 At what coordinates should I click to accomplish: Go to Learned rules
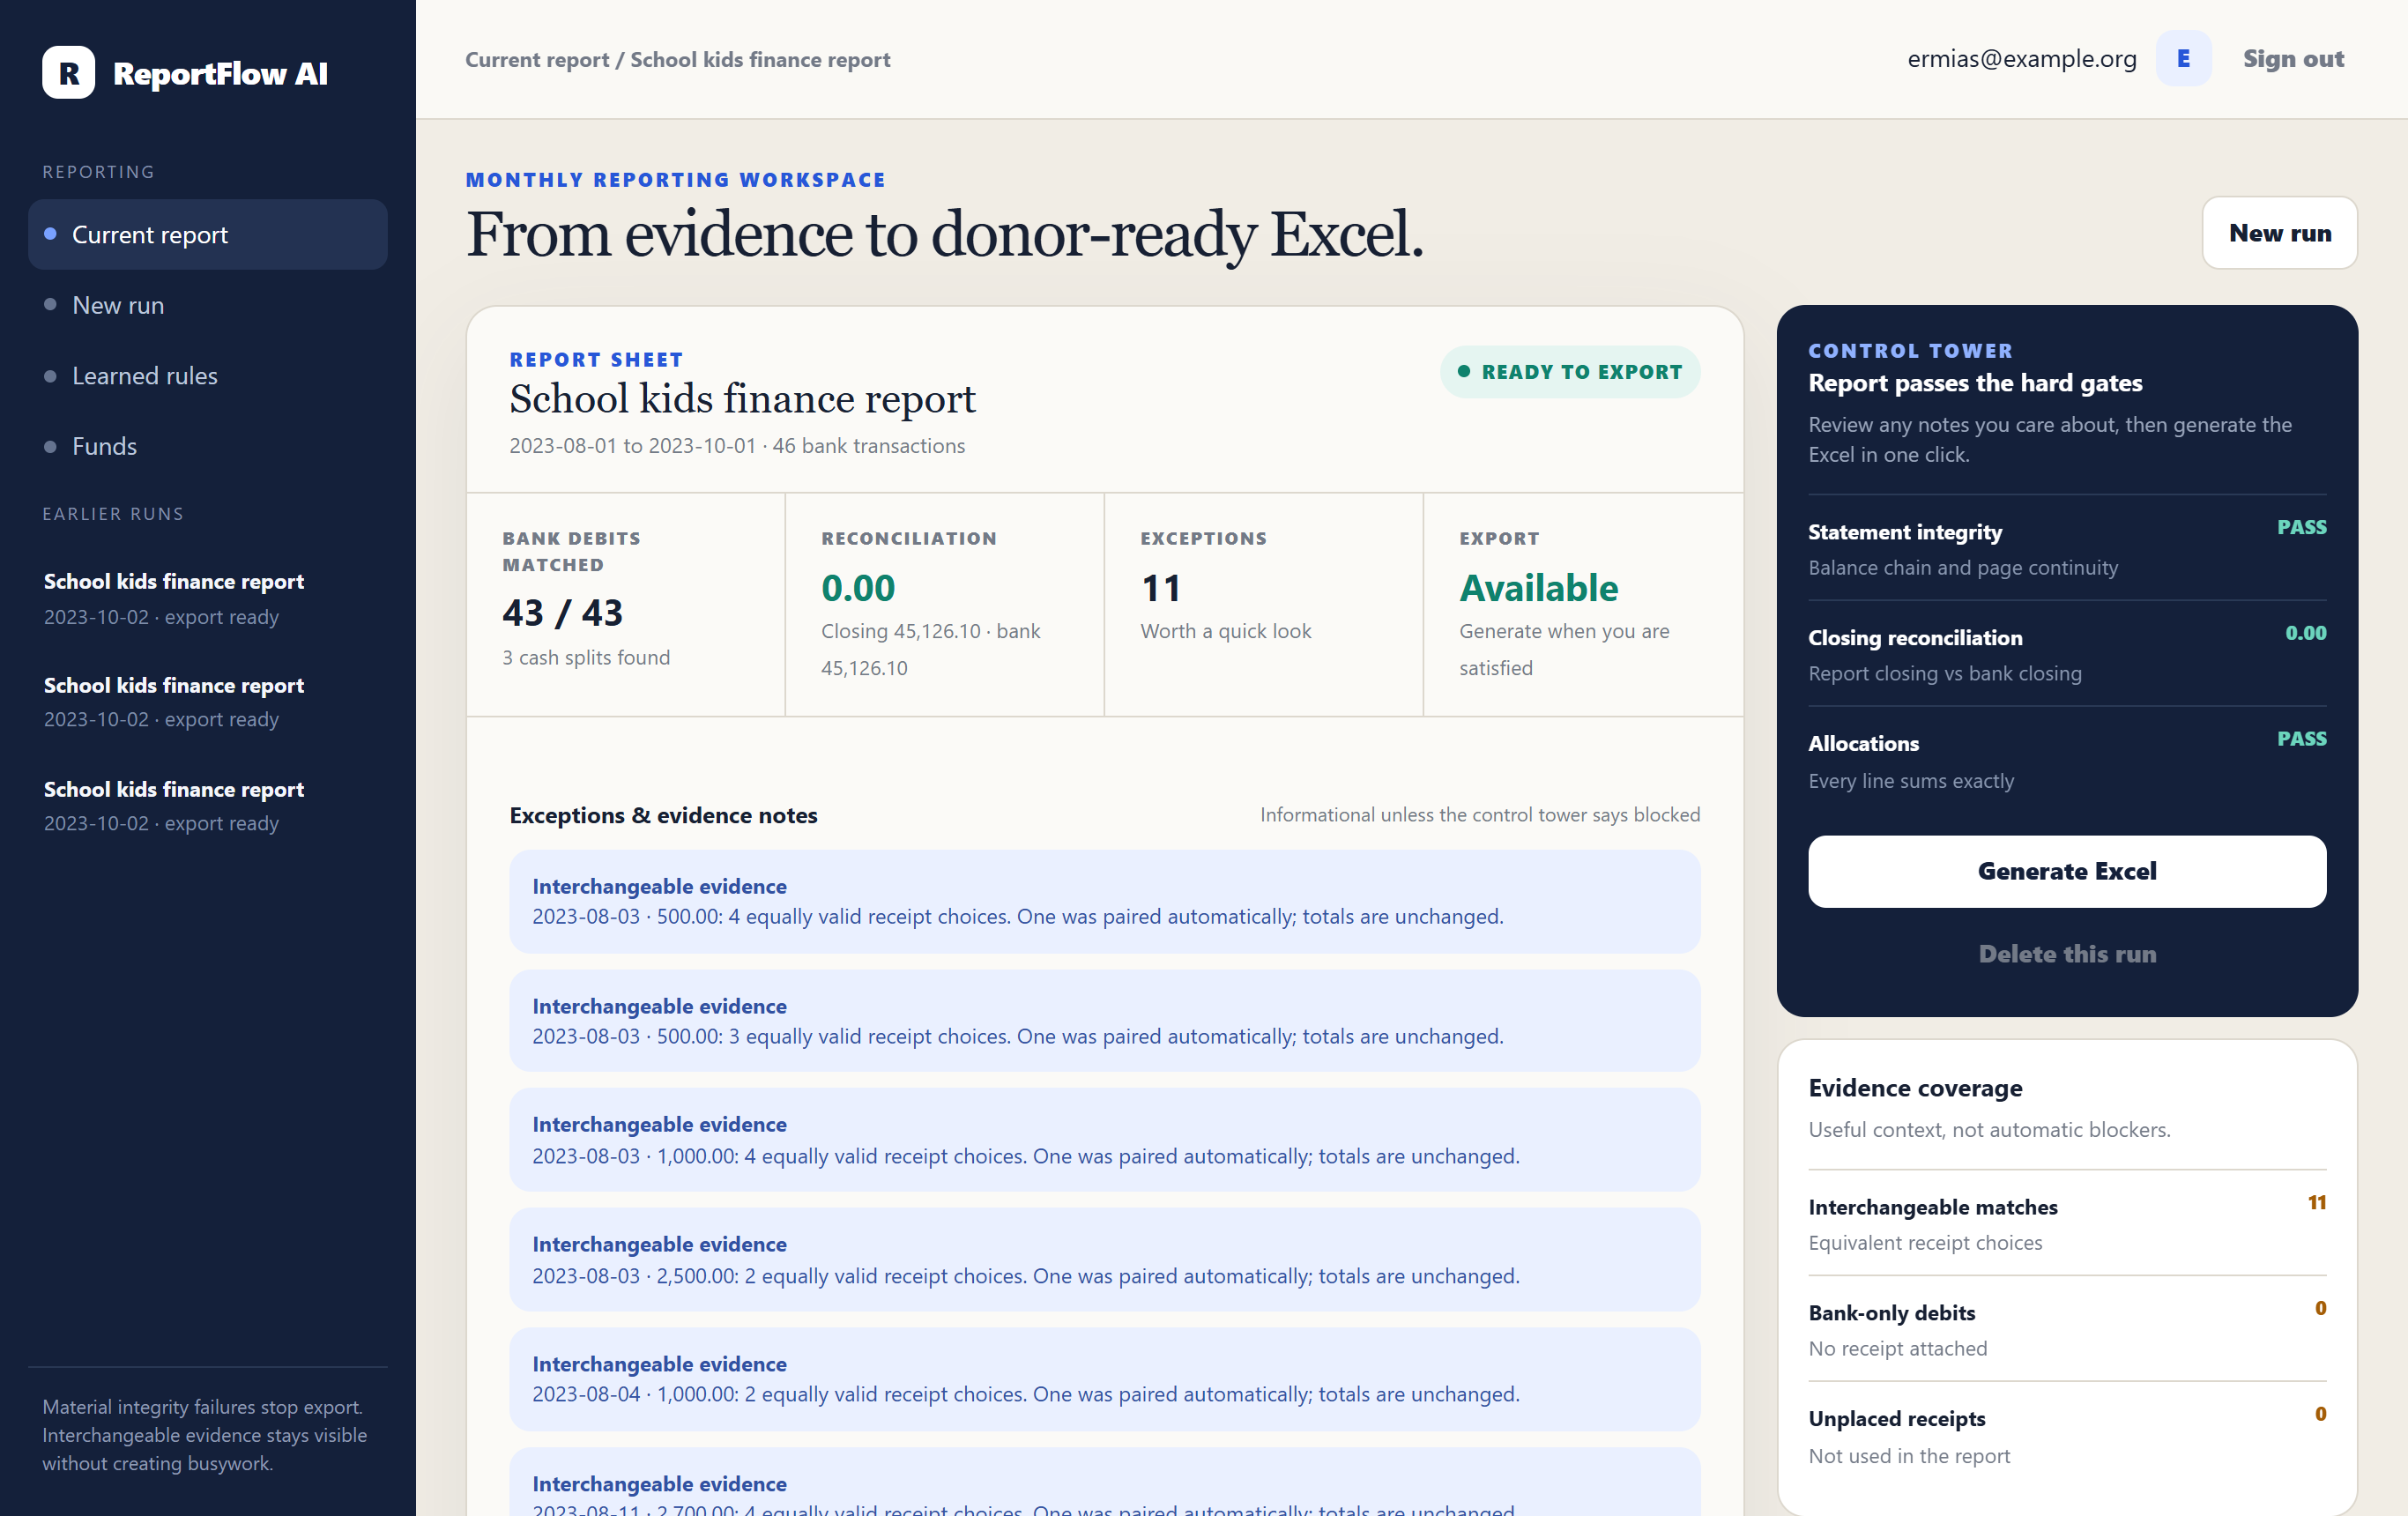coord(208,376)
